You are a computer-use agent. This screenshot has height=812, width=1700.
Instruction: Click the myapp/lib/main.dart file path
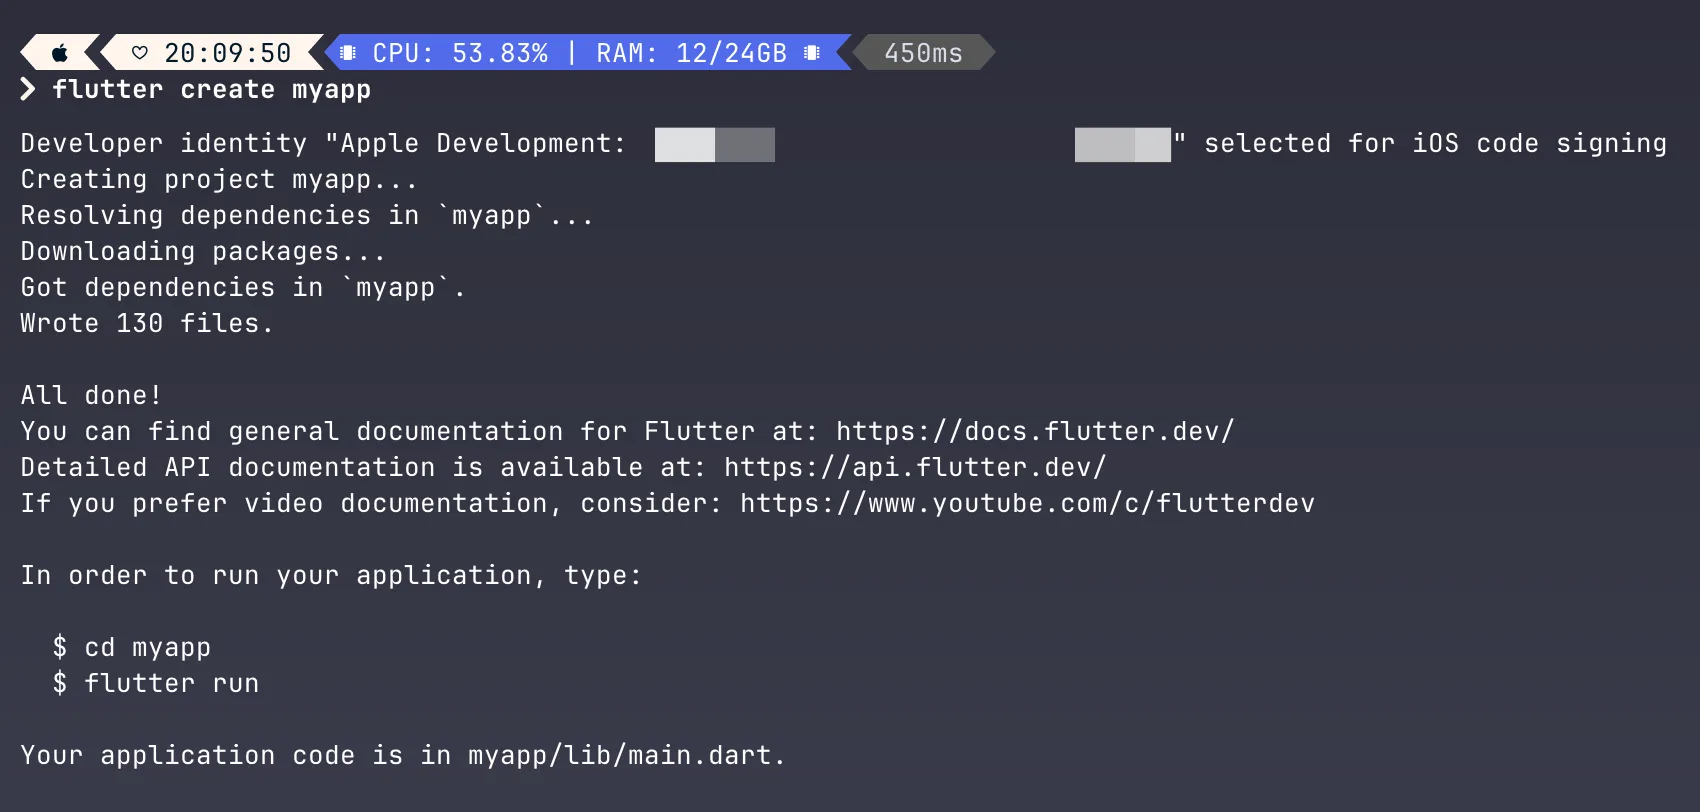pyautogui.click(x=619, y=755)
